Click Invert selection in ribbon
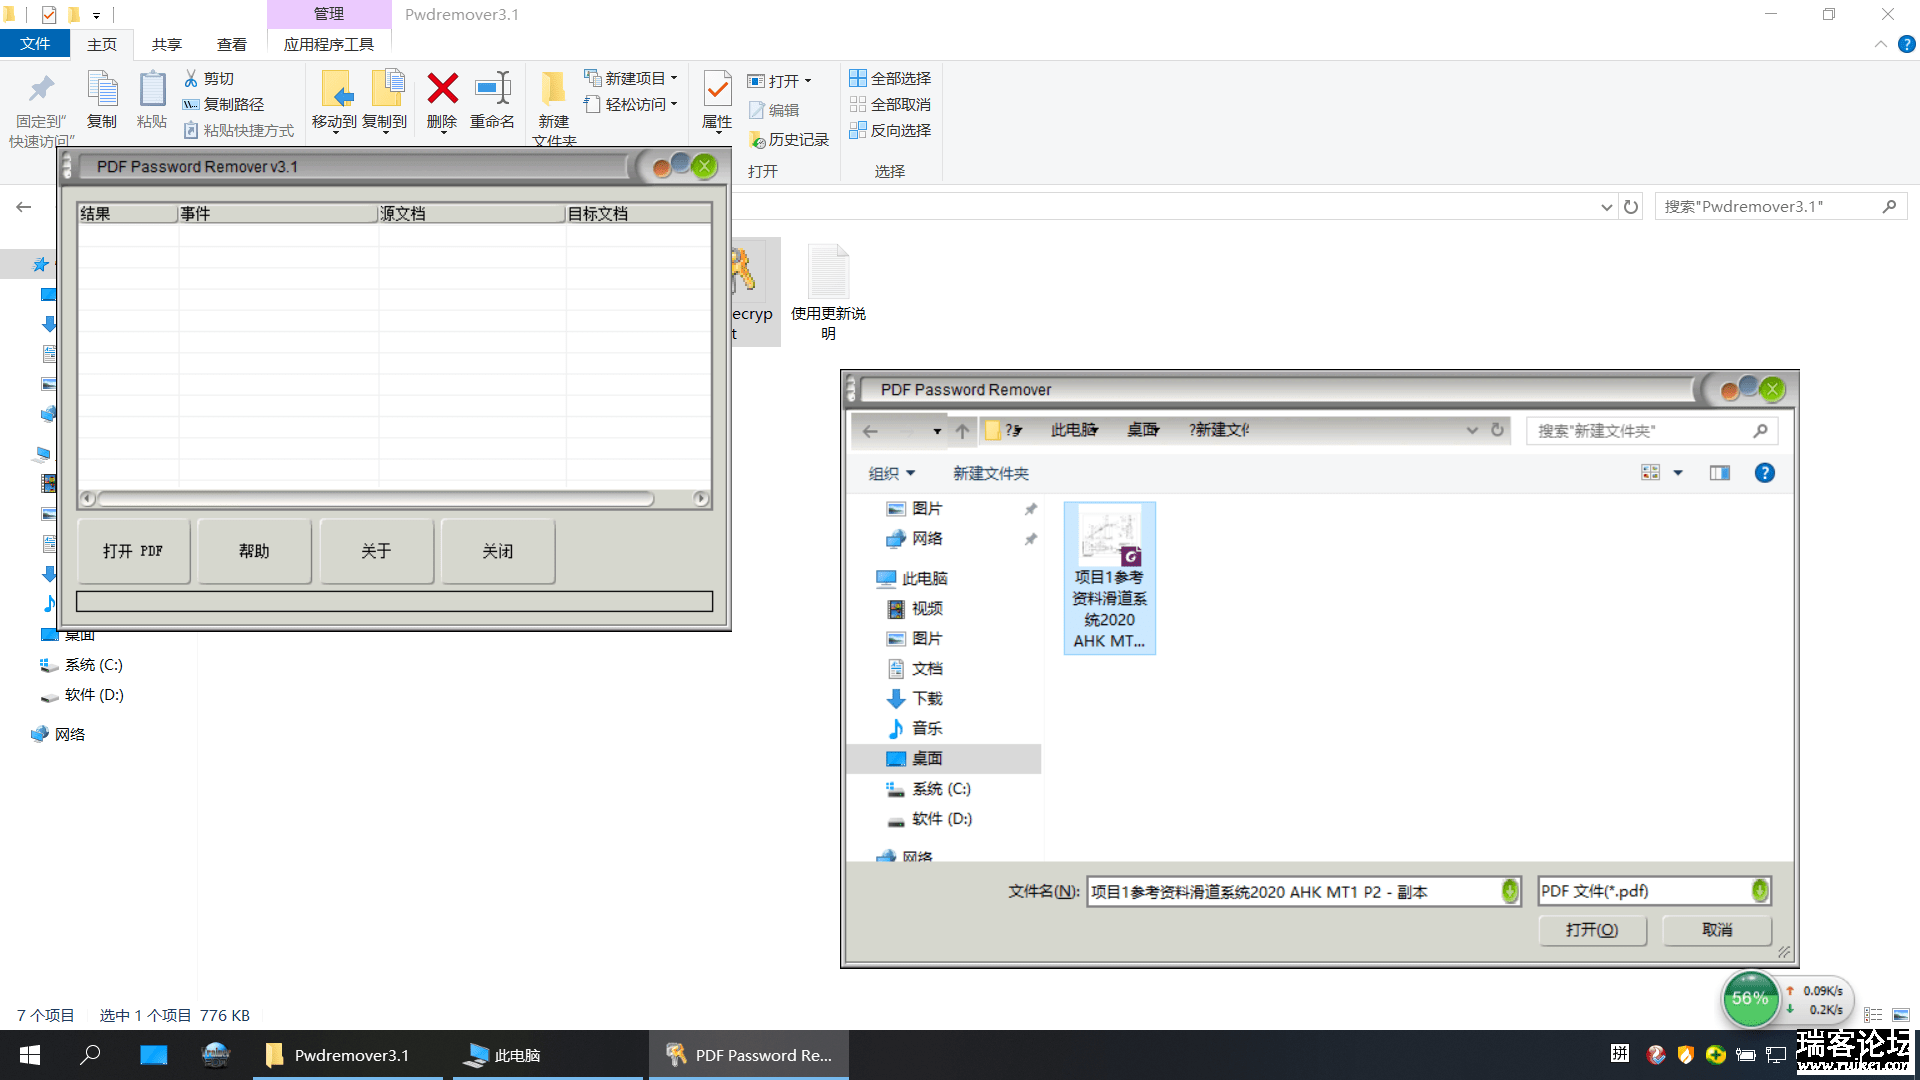 point(890,130)
